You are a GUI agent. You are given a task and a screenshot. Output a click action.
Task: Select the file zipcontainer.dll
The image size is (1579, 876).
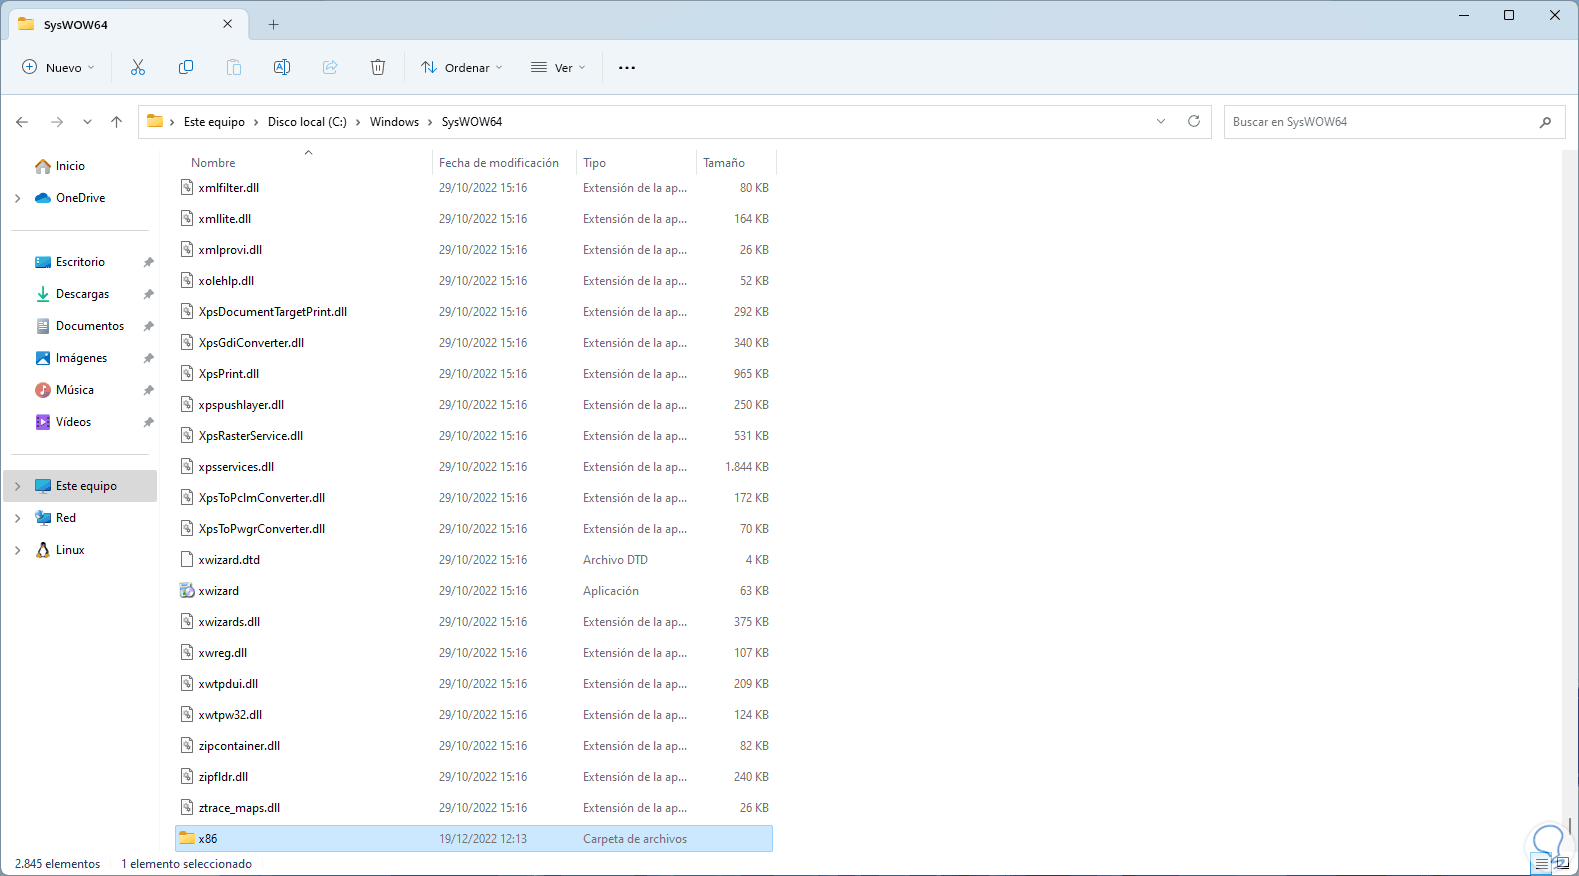[239, 745]
